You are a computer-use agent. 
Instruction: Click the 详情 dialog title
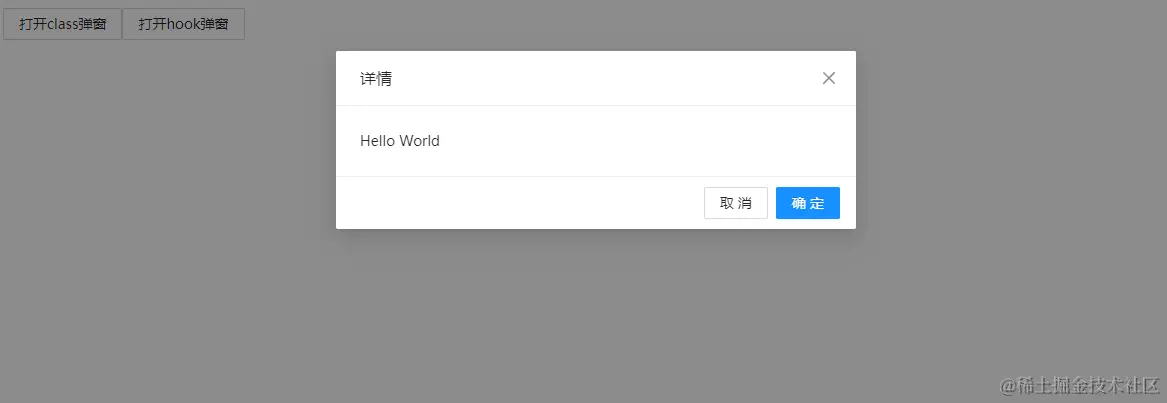coord(376,78)
